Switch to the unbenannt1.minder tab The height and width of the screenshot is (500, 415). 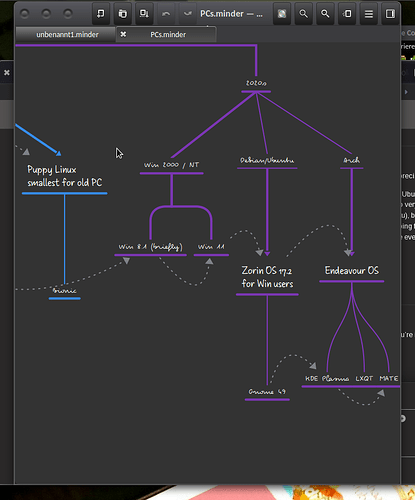[x=67, y=35]
